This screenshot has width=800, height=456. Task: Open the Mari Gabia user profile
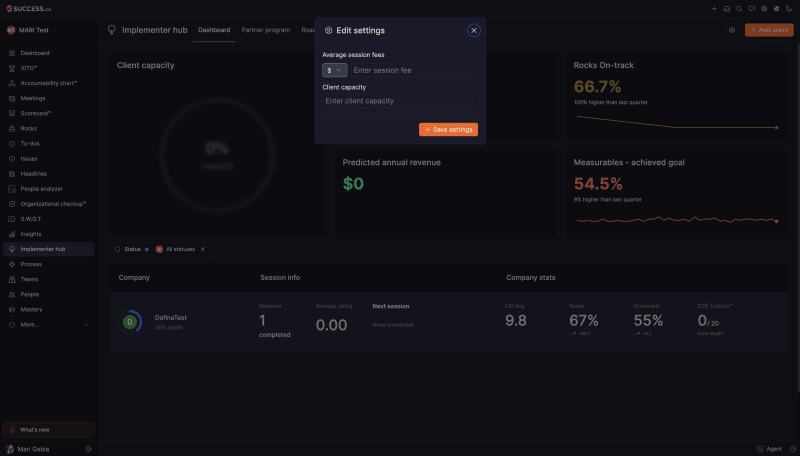28,449
